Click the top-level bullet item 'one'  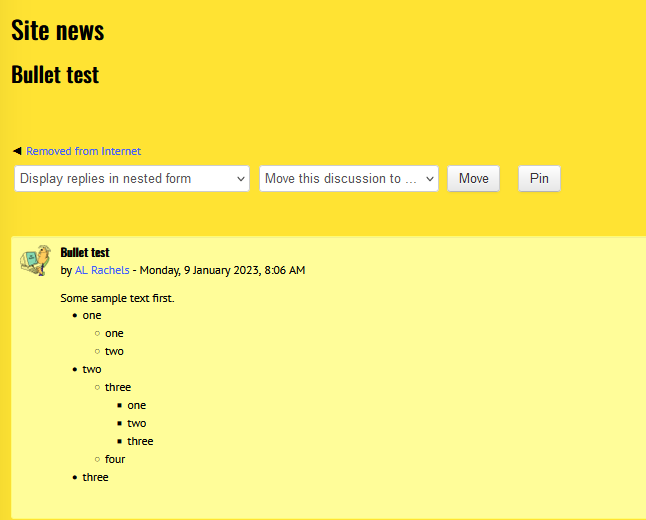pyautogui.click(x=92, y=316)
